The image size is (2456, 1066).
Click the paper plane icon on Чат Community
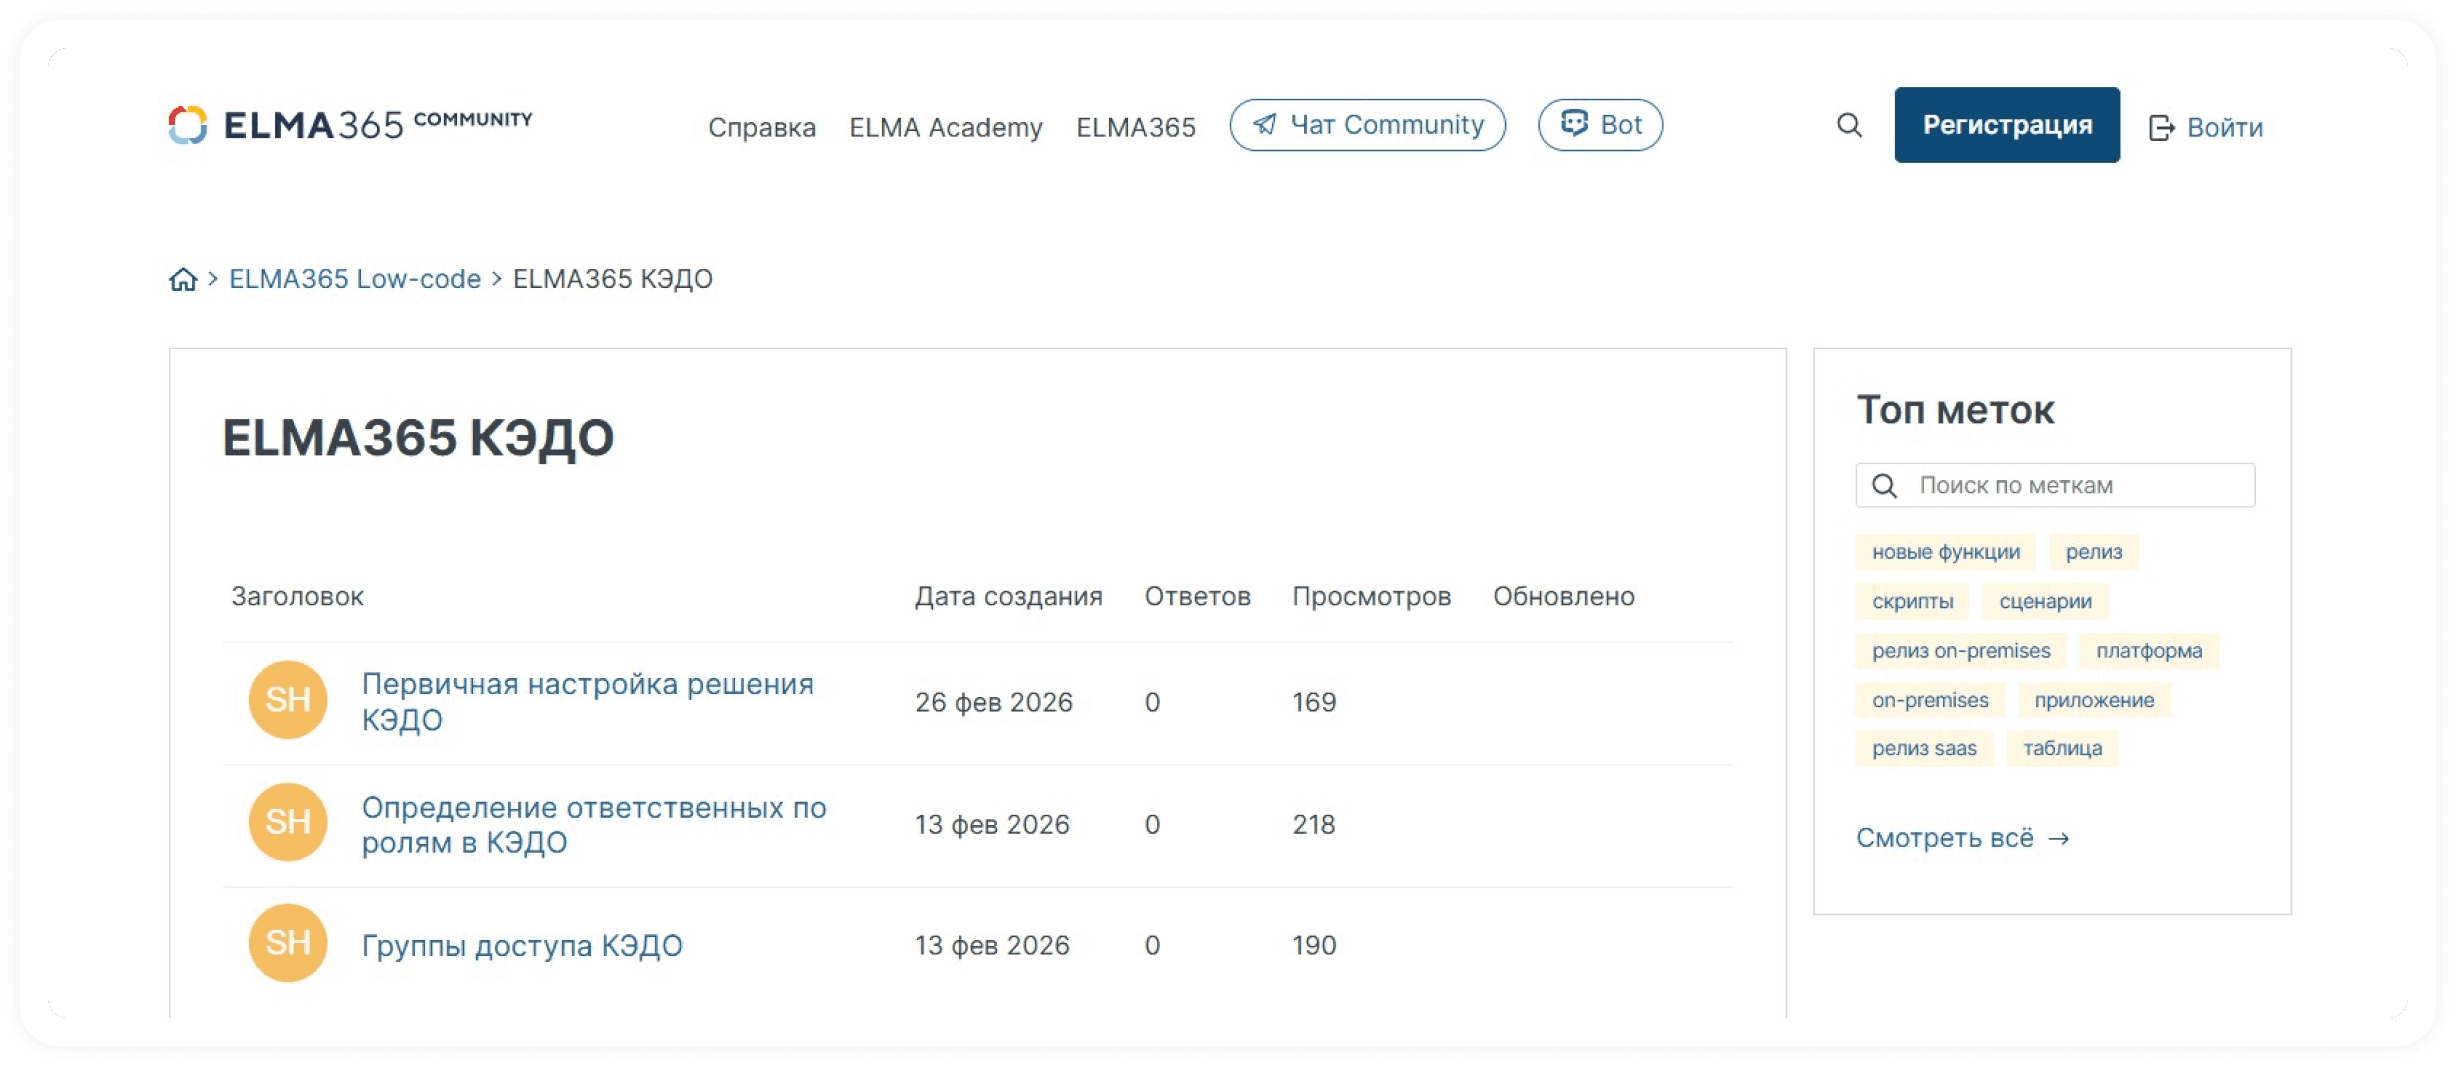tap(1266, 126)
